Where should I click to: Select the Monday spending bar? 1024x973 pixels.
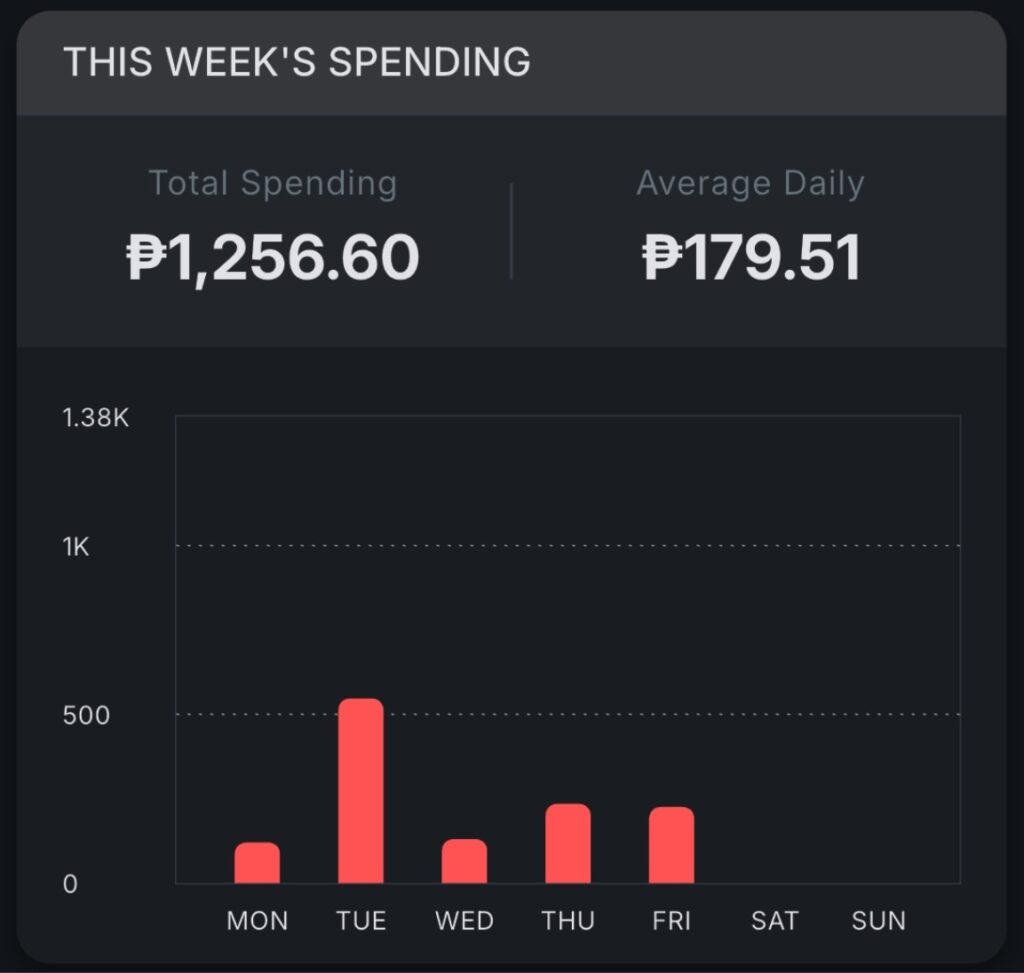(x=257, y=863)
